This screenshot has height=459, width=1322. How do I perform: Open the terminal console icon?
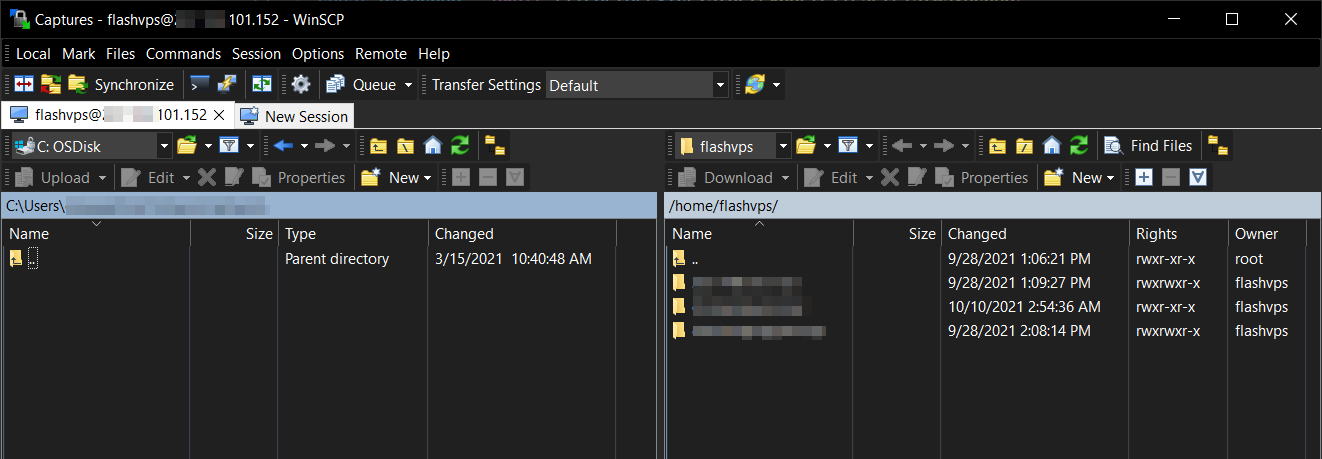[x=200, y=85]
